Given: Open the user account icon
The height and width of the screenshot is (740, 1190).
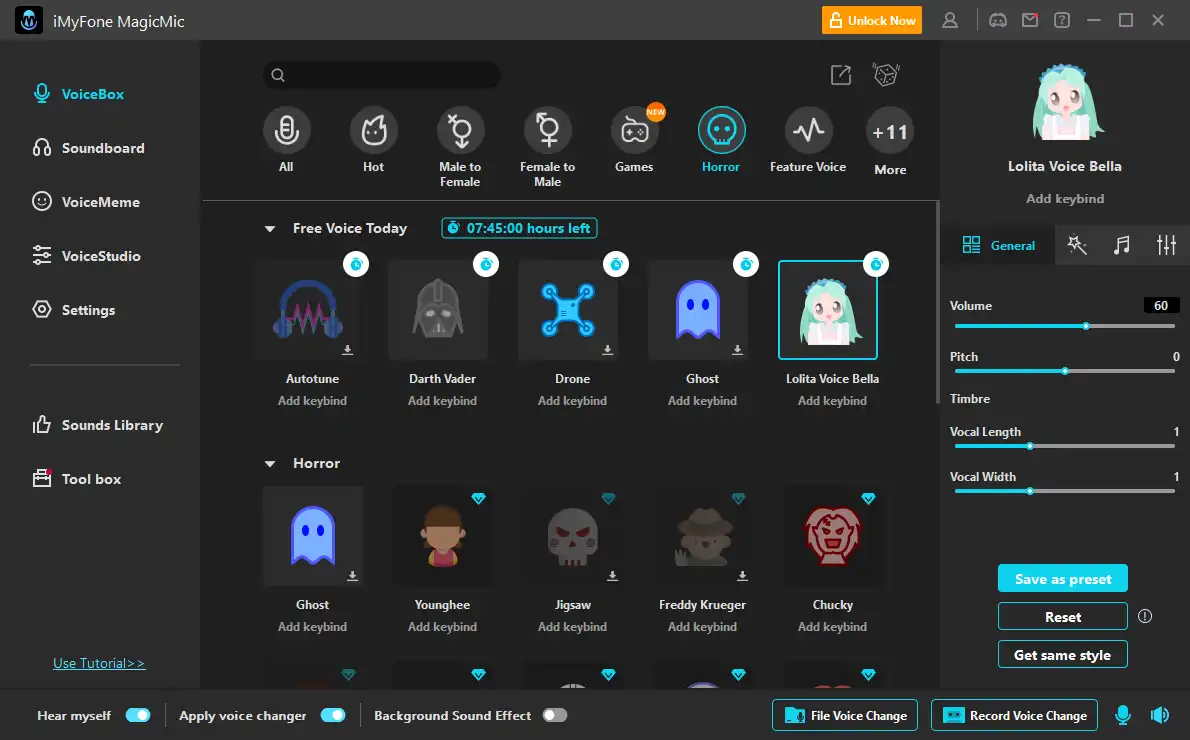Looking at the screenshot, I should (x=949, y=20).
